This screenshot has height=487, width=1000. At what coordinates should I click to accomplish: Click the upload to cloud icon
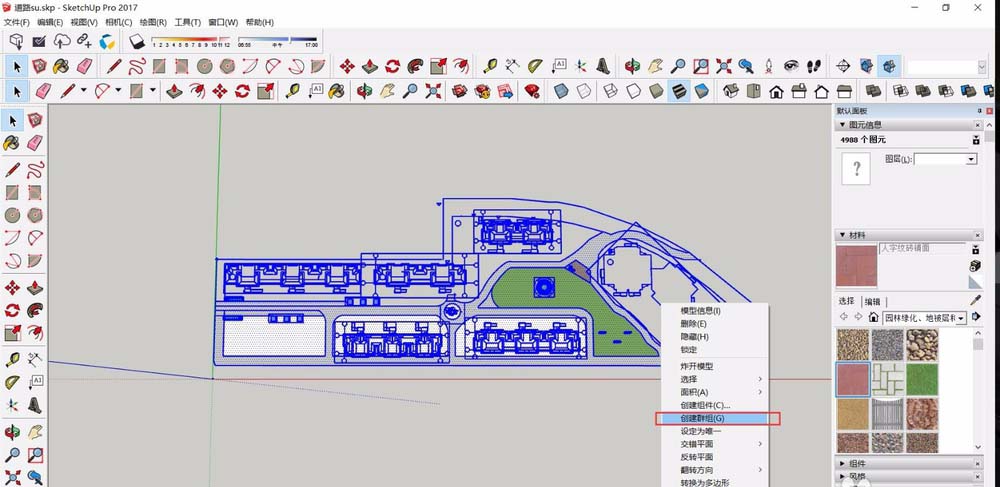(62, 41)
